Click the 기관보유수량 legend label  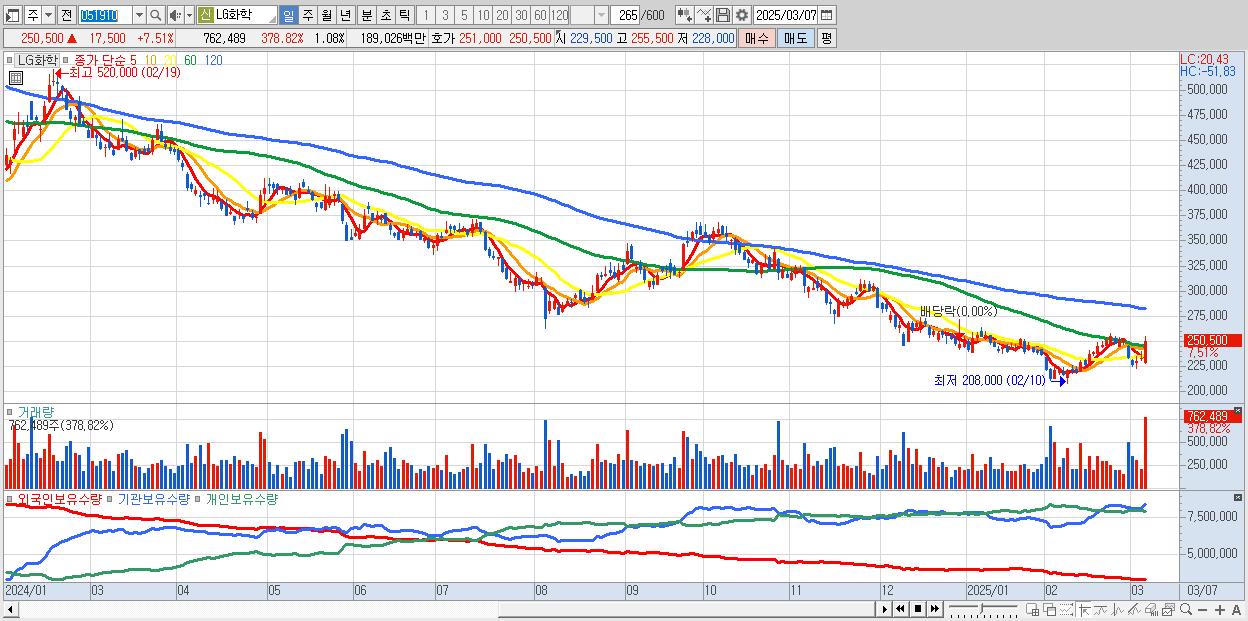click(x=152, y=498)
